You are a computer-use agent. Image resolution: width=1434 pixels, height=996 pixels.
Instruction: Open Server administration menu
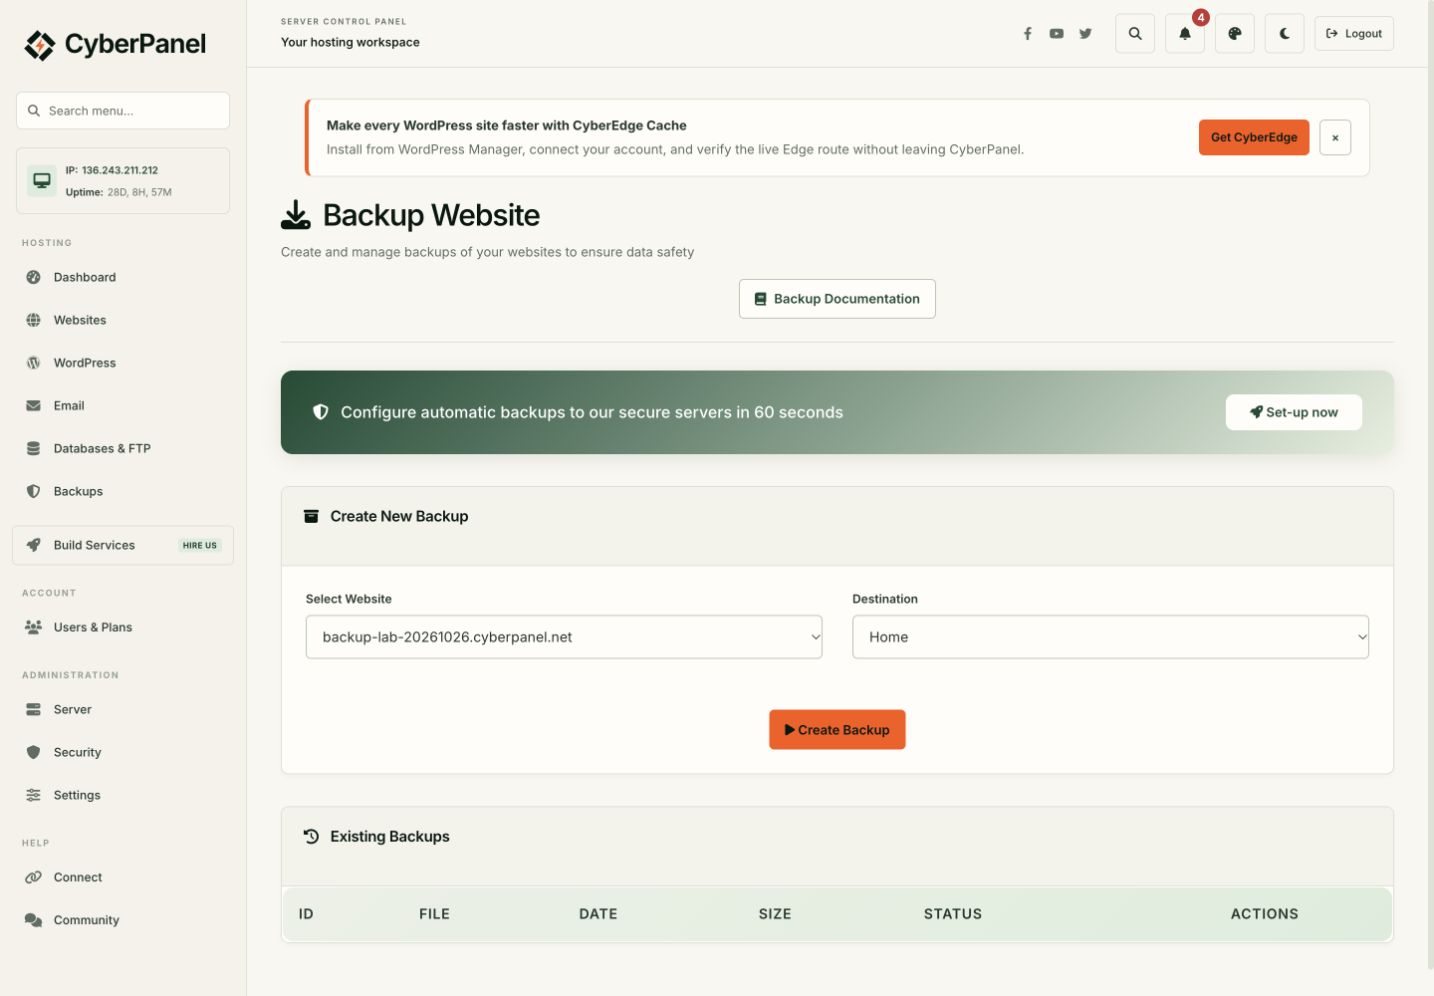point(123,709)
